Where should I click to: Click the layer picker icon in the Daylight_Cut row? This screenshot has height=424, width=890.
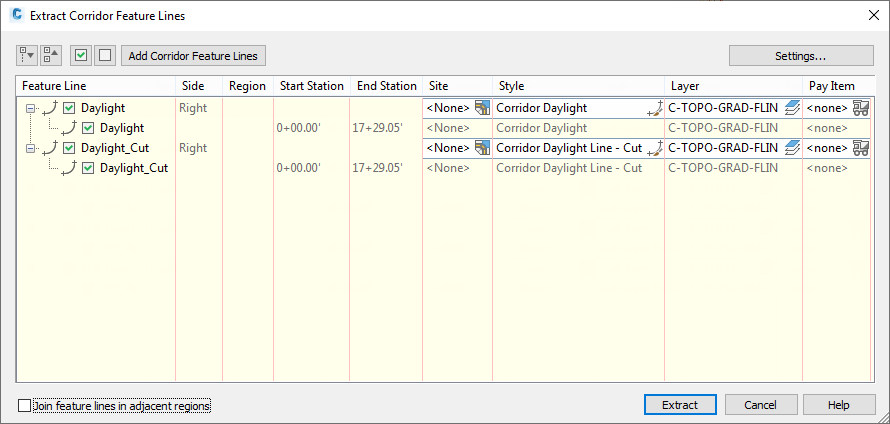pyautogui.click(x=793, y=148)
